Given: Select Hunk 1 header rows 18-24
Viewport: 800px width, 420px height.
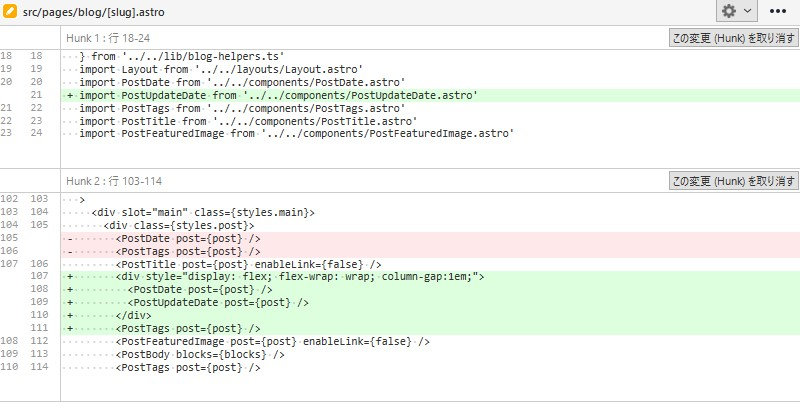Looking at the screenshot, I should (108, 38).
